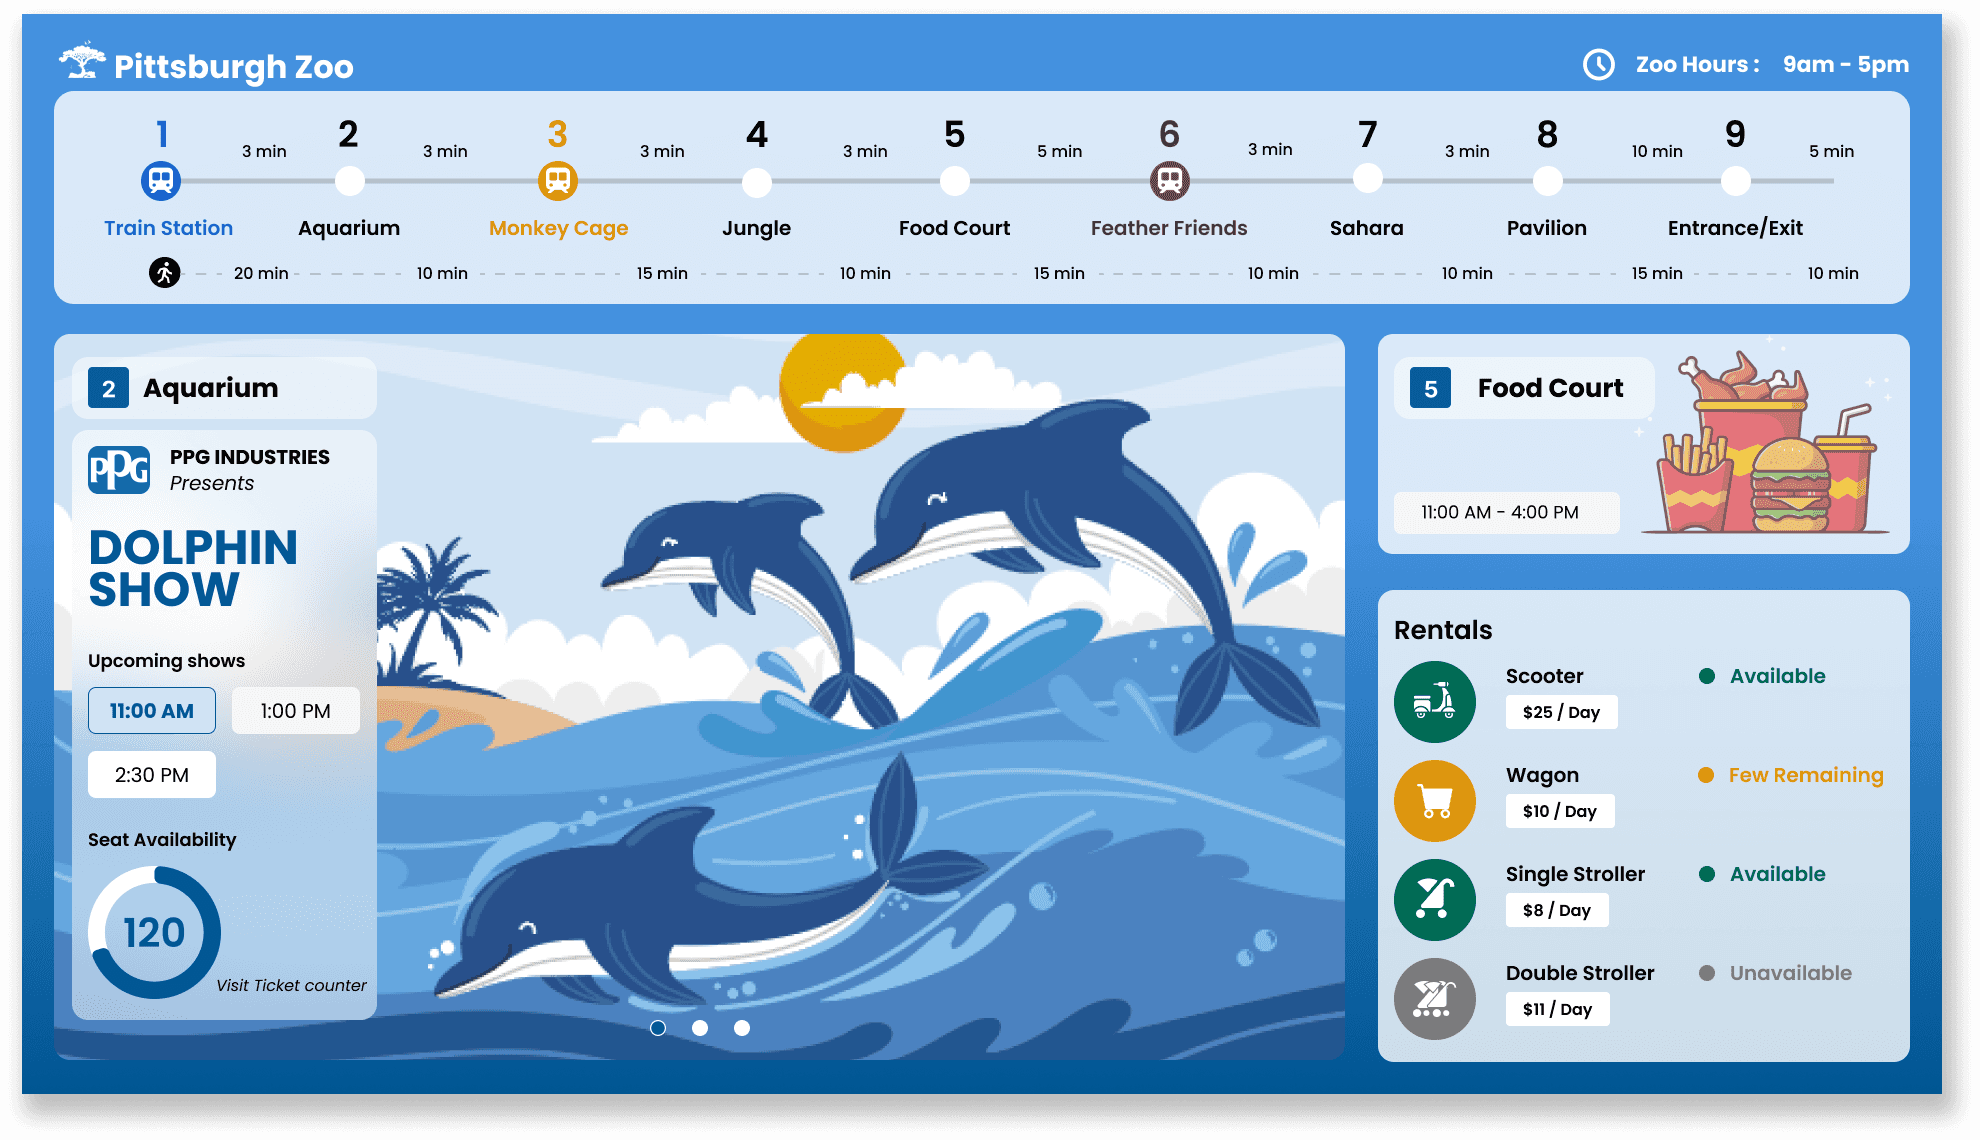The image size is (1980, 1140).
Task: Select the Monkey Cage train stop icon
Action: tap(558, 181)
